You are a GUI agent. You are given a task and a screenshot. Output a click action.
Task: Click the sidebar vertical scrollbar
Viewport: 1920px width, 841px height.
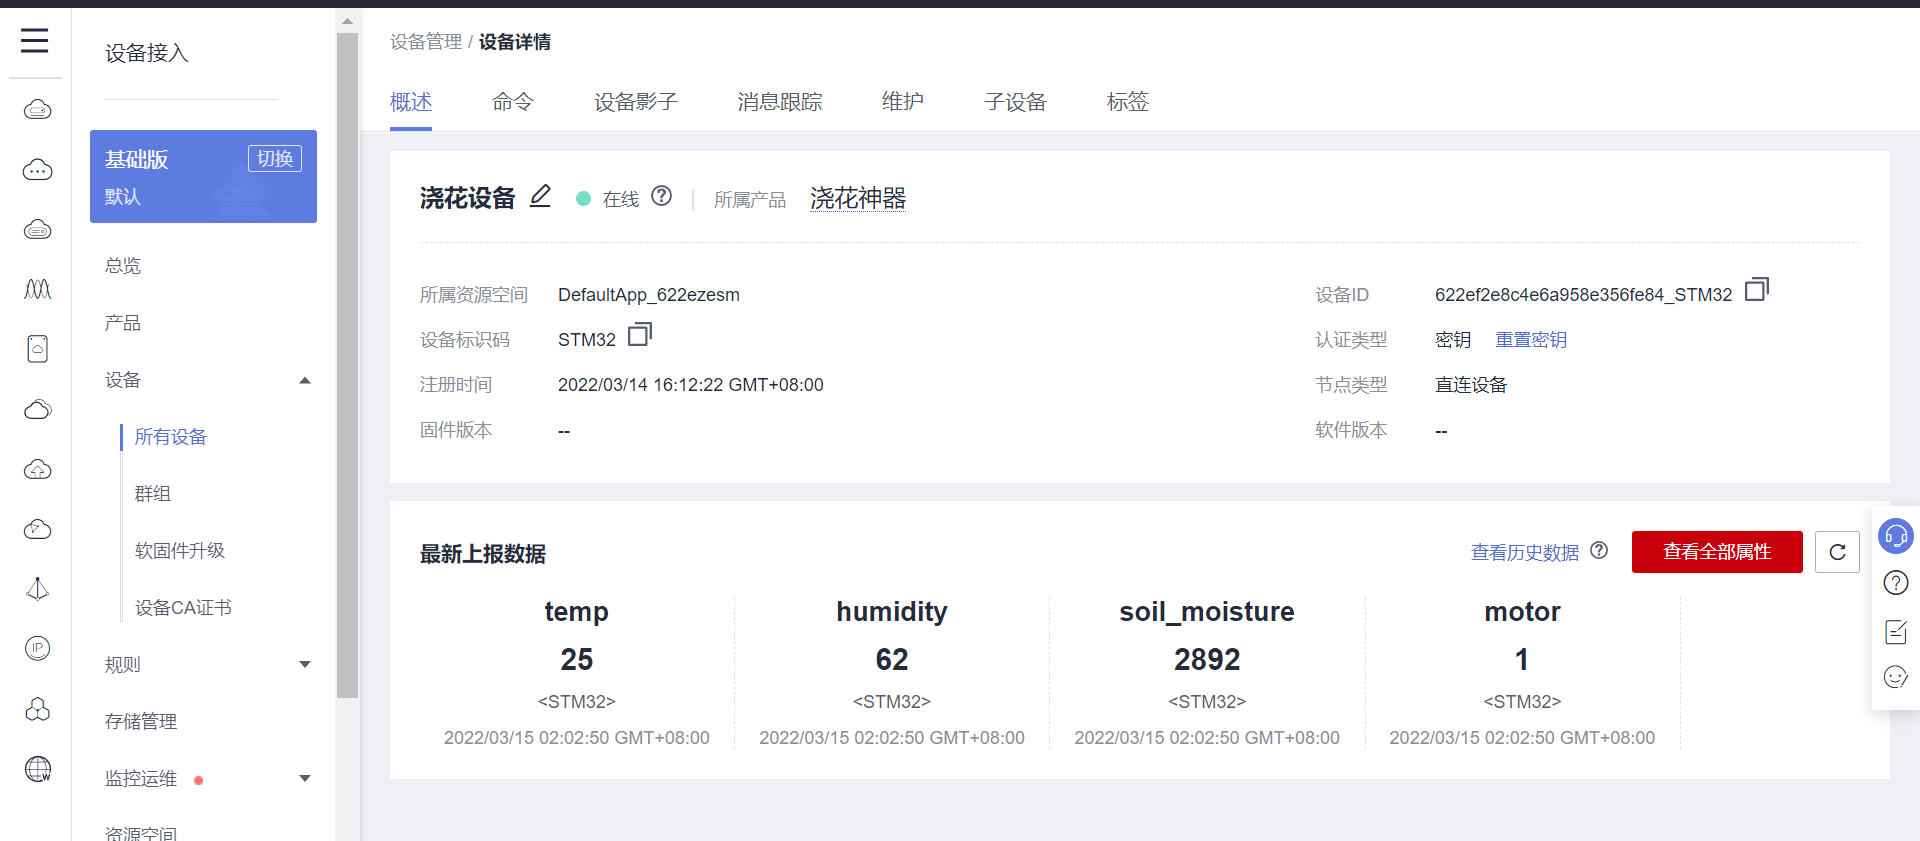[x=347, y=365]
